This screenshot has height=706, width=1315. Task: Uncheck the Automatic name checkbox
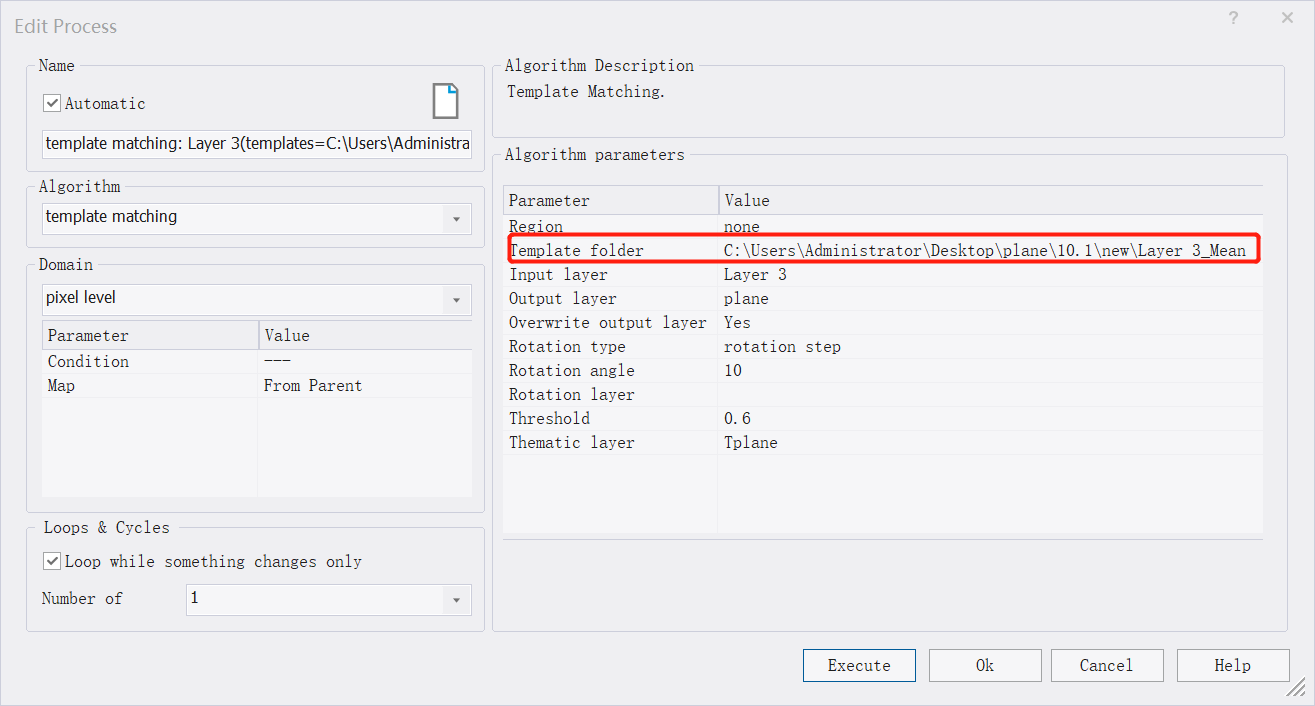[x=53, y=103]
